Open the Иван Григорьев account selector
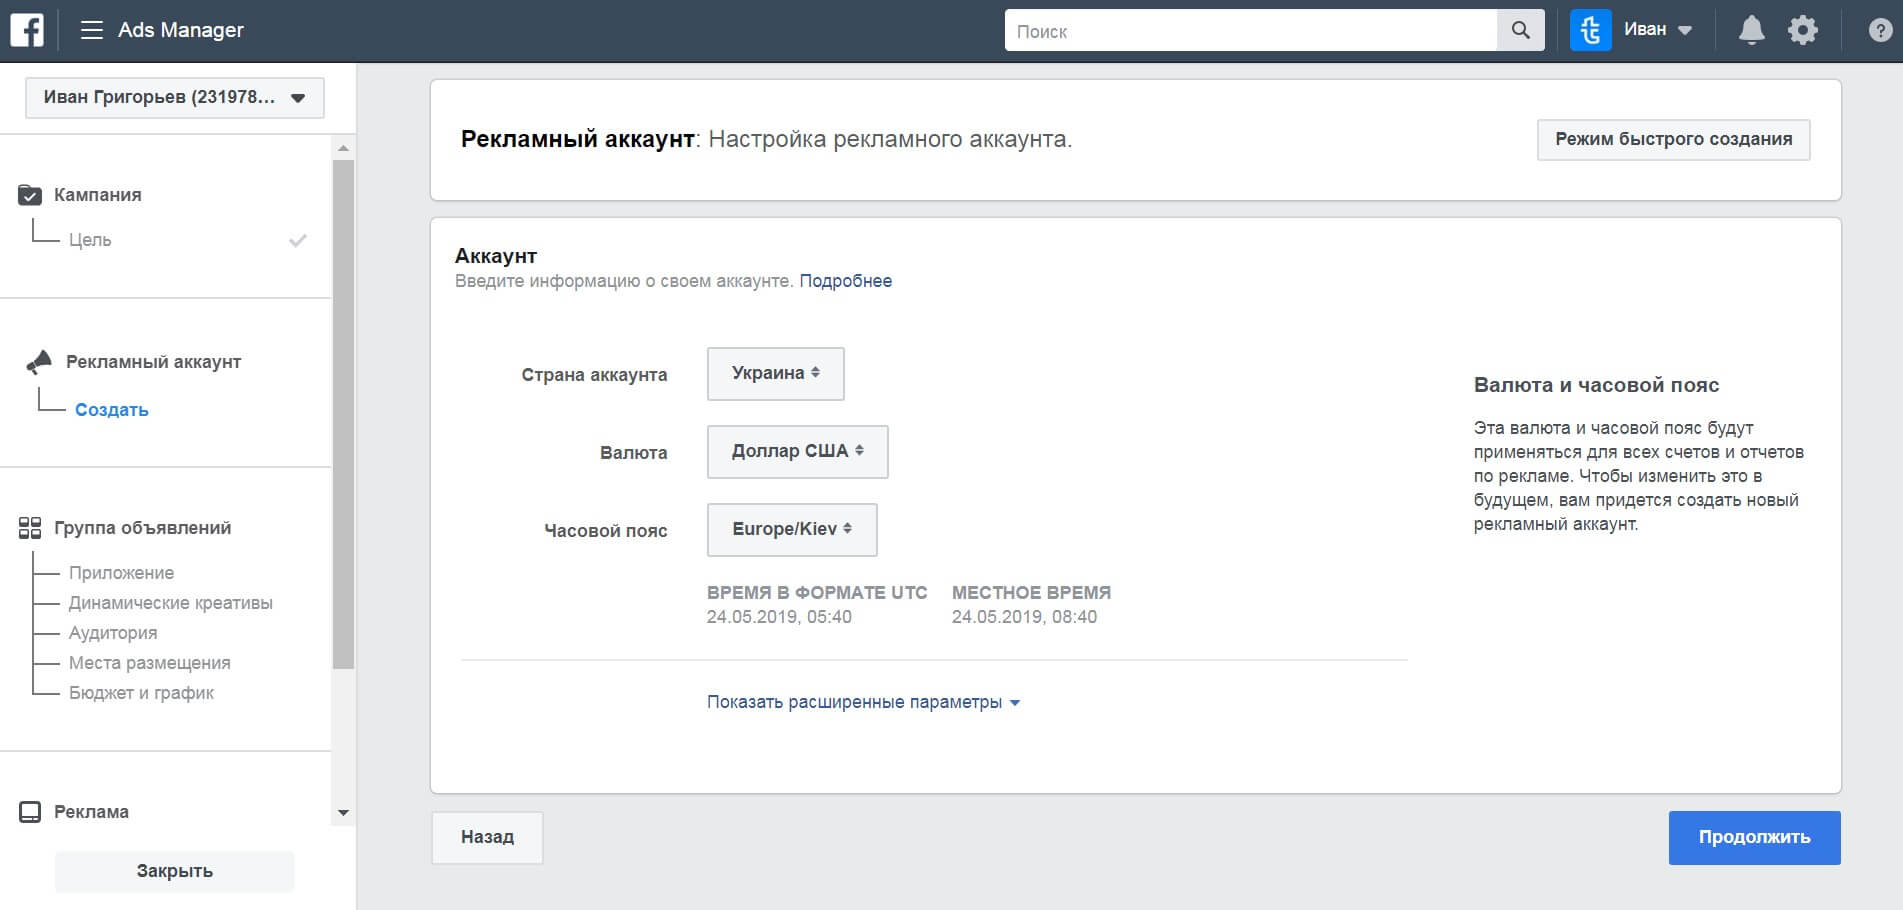Screen dimensions: 1903x910 tap(175, 98)
